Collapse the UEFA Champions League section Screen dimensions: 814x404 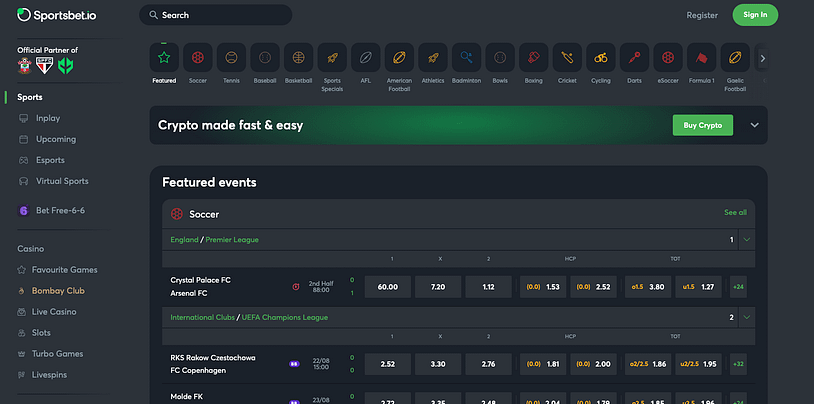click(746, 317)
